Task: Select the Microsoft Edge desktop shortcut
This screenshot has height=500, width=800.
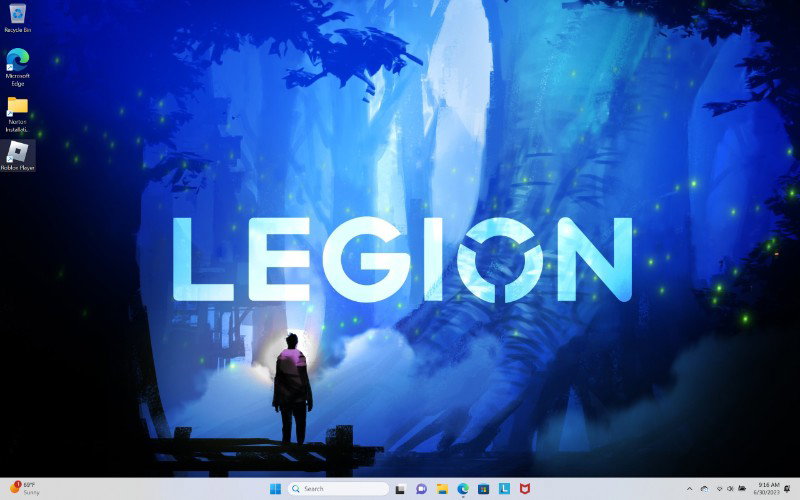Action: pyautogui.click(x=17, y=67)
